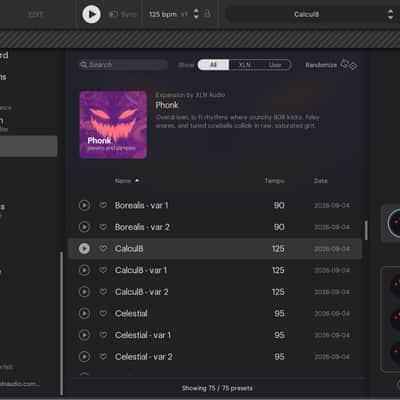Select preset name Calcul8 - var 2
This screenshot has height=400, width=400.
[x=142, y=292]
